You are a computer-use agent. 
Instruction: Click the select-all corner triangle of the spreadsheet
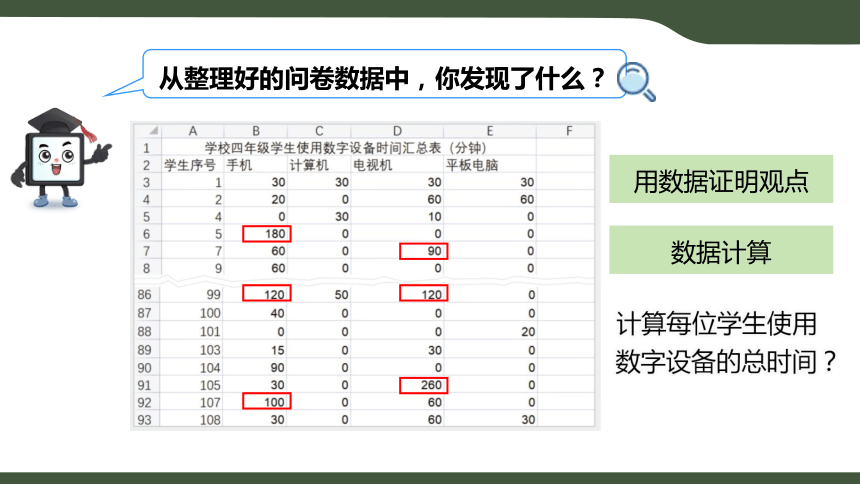(x=153, y=131)
